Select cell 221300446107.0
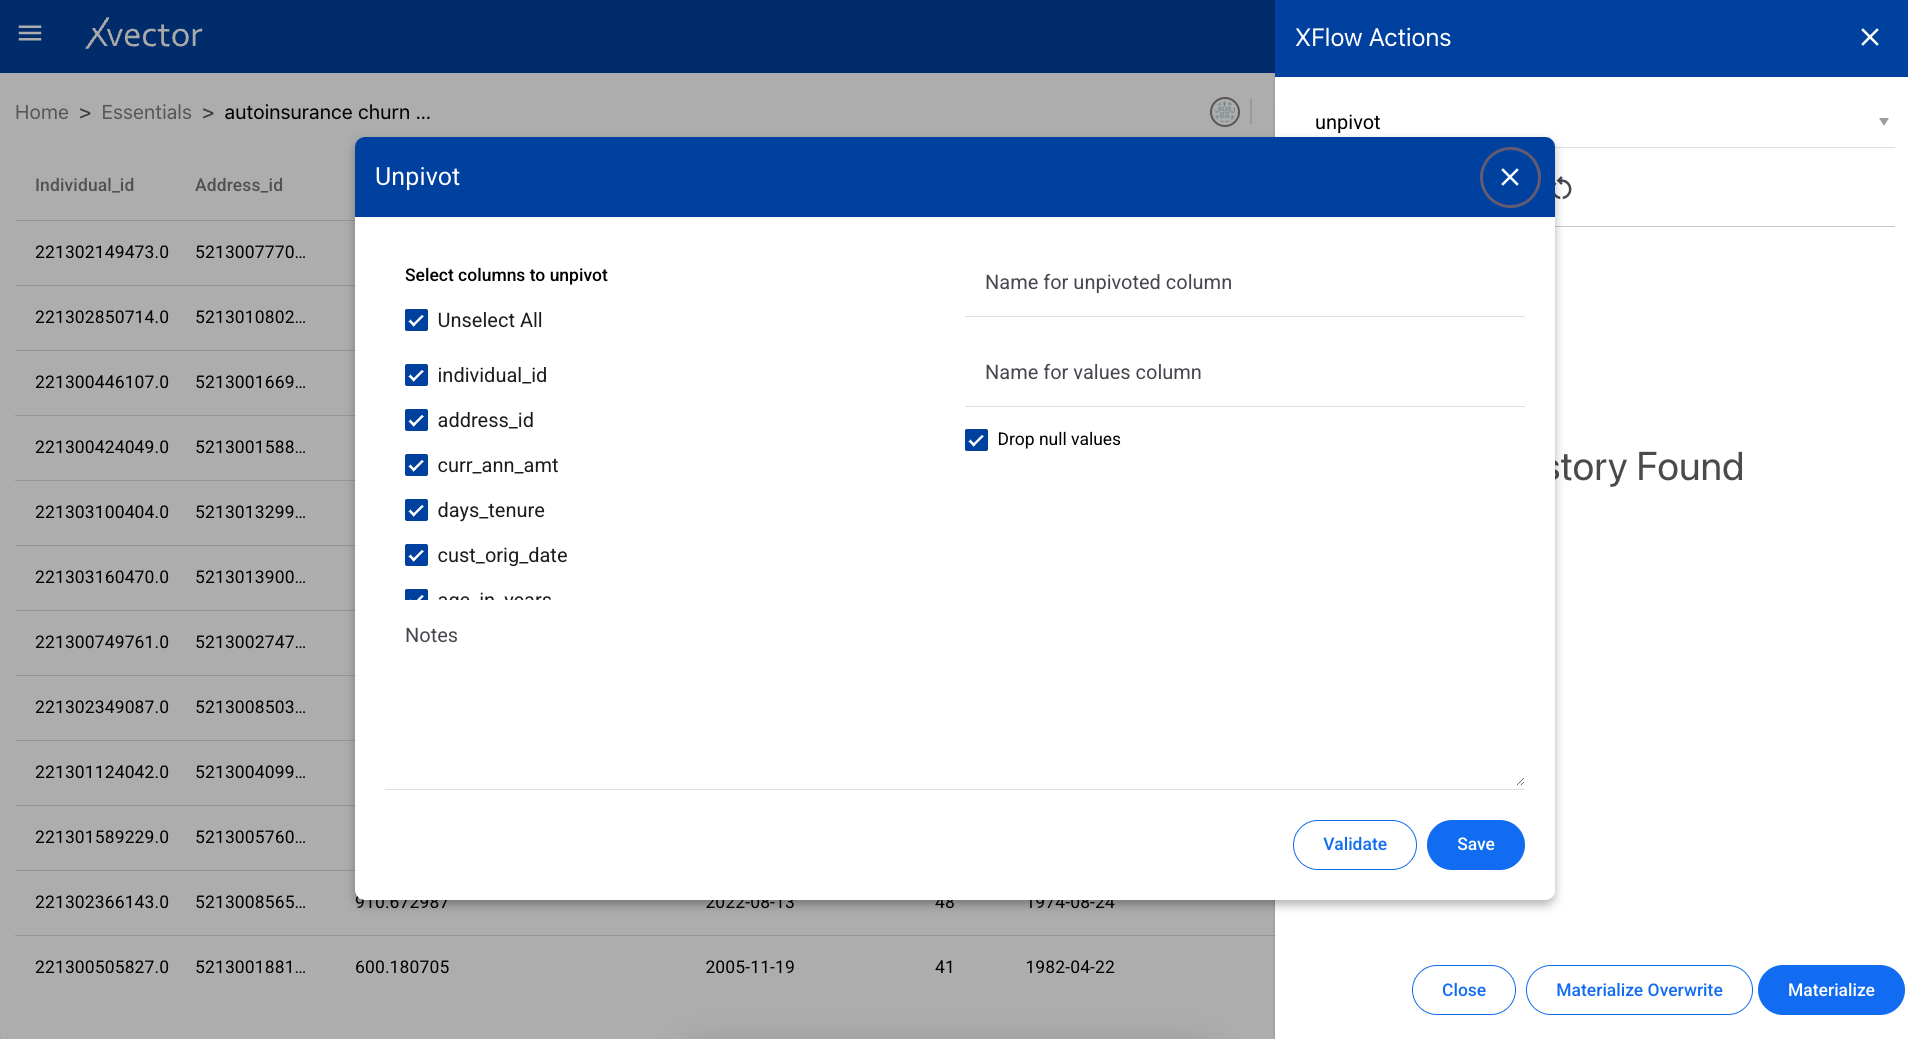 [x=102, y=382]
